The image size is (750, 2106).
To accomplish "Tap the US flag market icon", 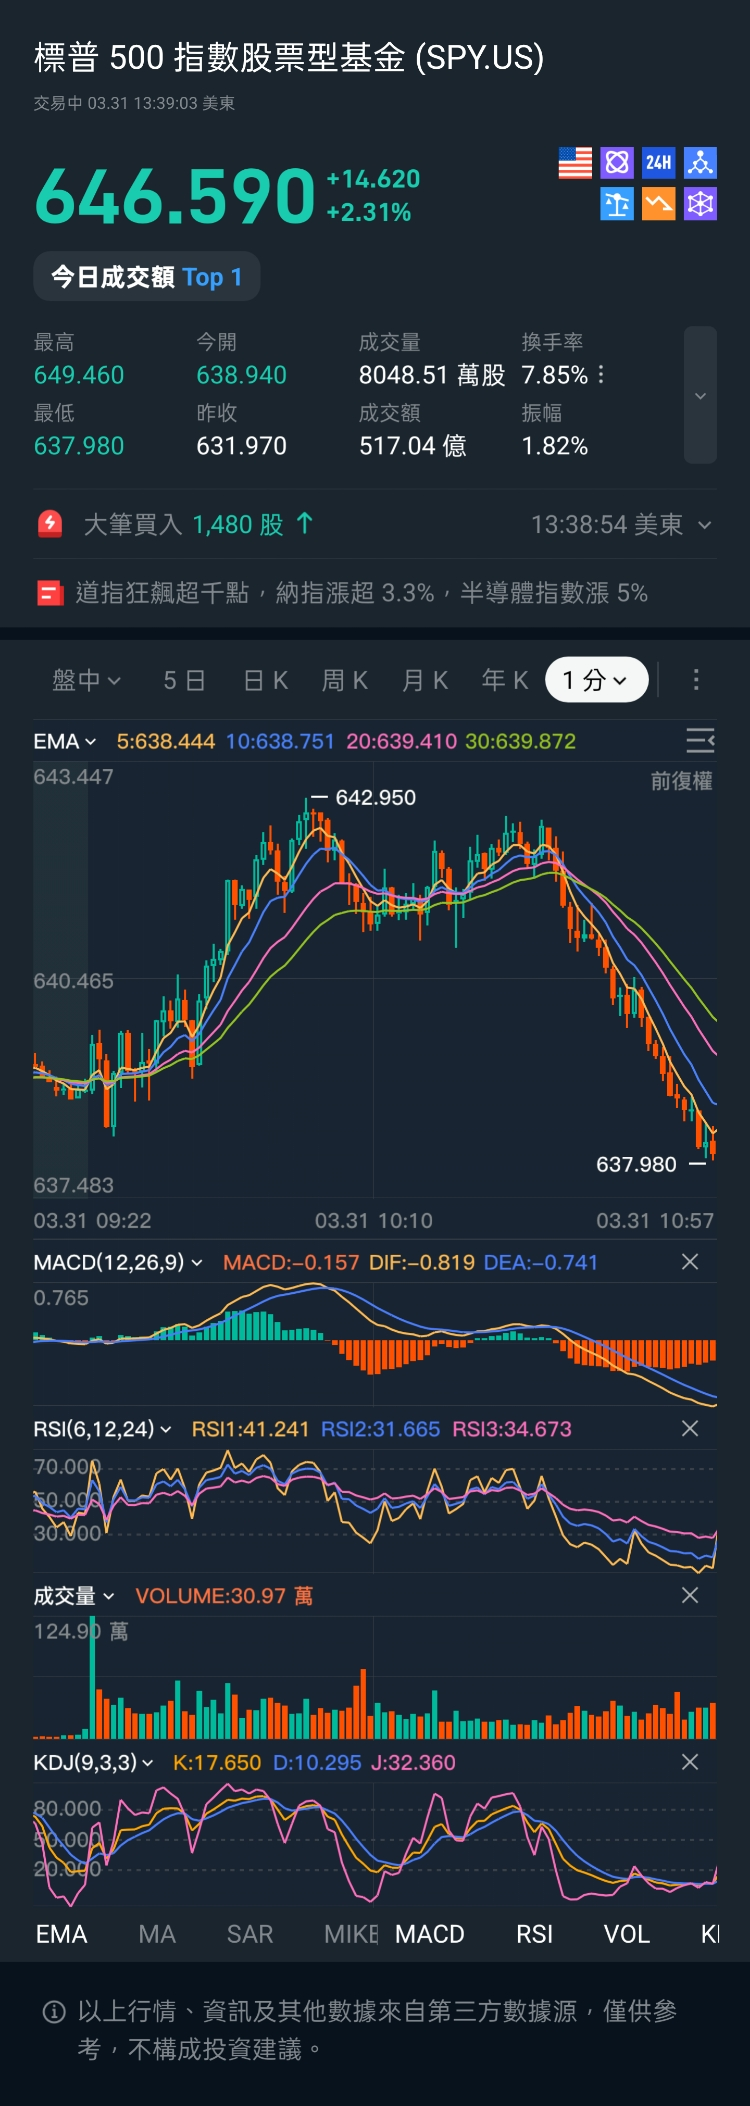I will click(575, 163).
